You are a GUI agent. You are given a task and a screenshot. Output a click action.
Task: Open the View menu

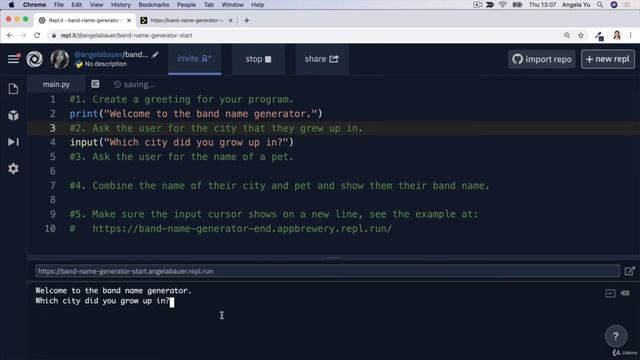click(96, 4)
